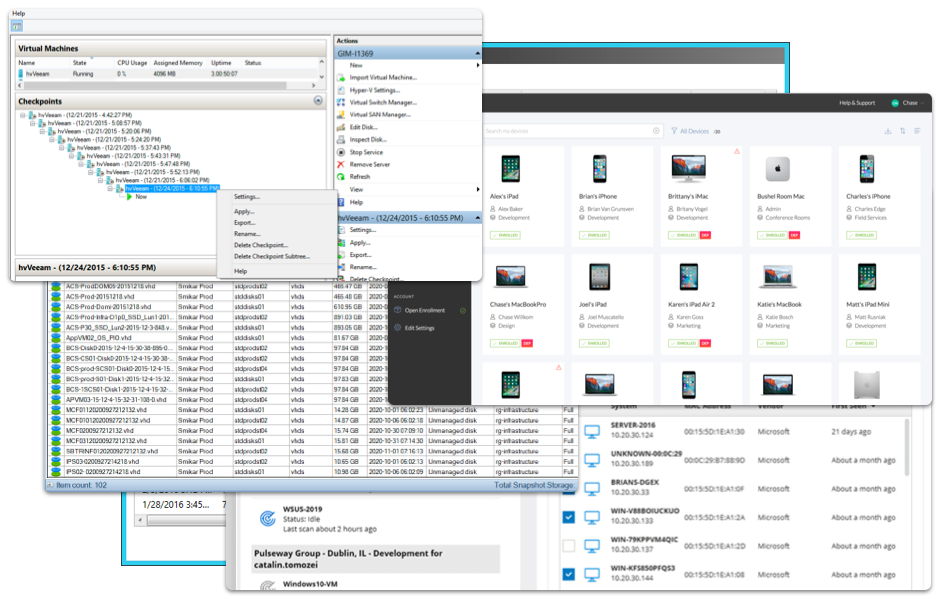
Task: Open Bushel Room Mac device thumbnail
Action: pos(778,169)
